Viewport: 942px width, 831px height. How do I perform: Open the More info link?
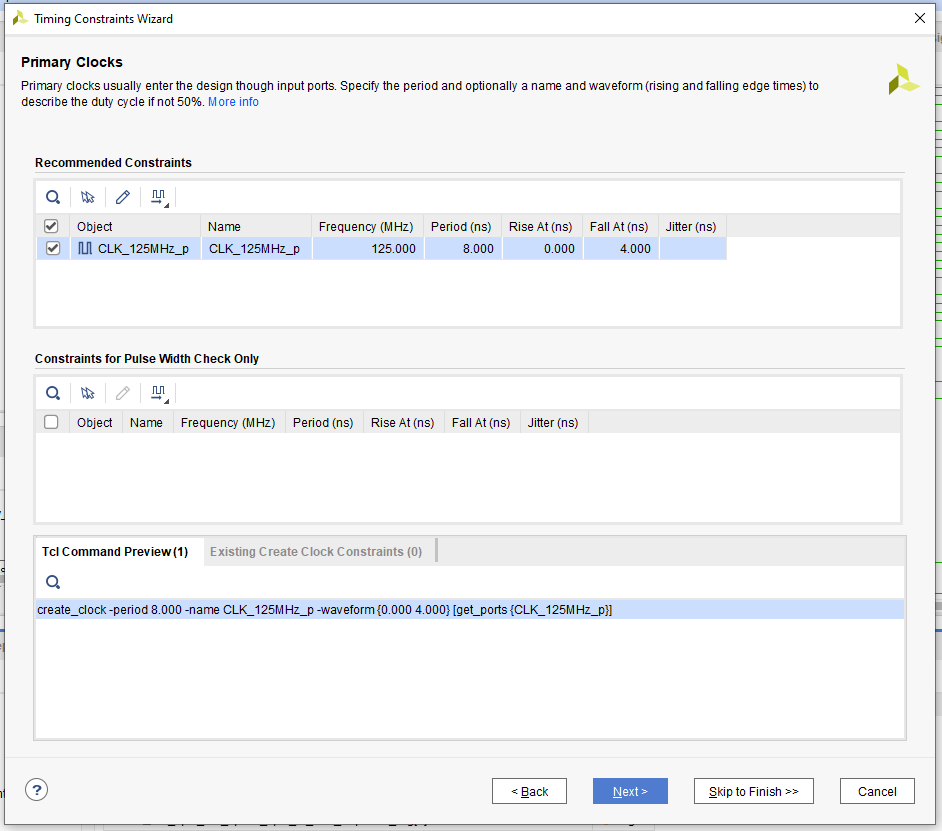[x=233, y=102]
